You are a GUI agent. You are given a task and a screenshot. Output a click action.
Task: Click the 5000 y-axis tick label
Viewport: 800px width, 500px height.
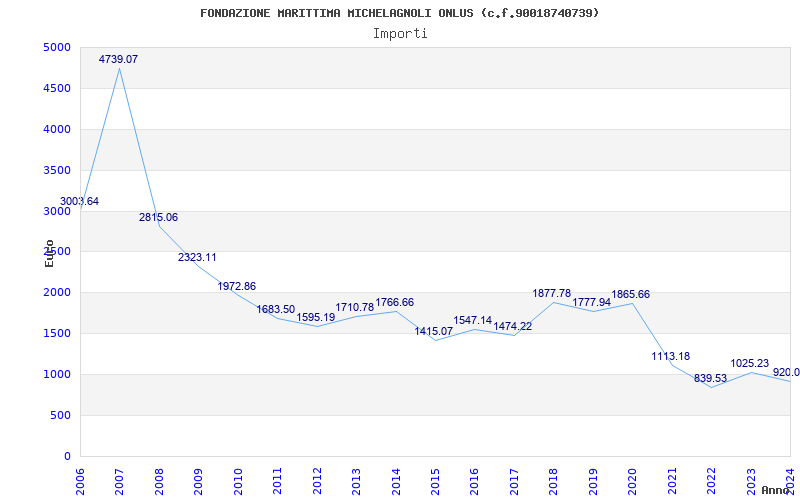[x=57, y=47]
